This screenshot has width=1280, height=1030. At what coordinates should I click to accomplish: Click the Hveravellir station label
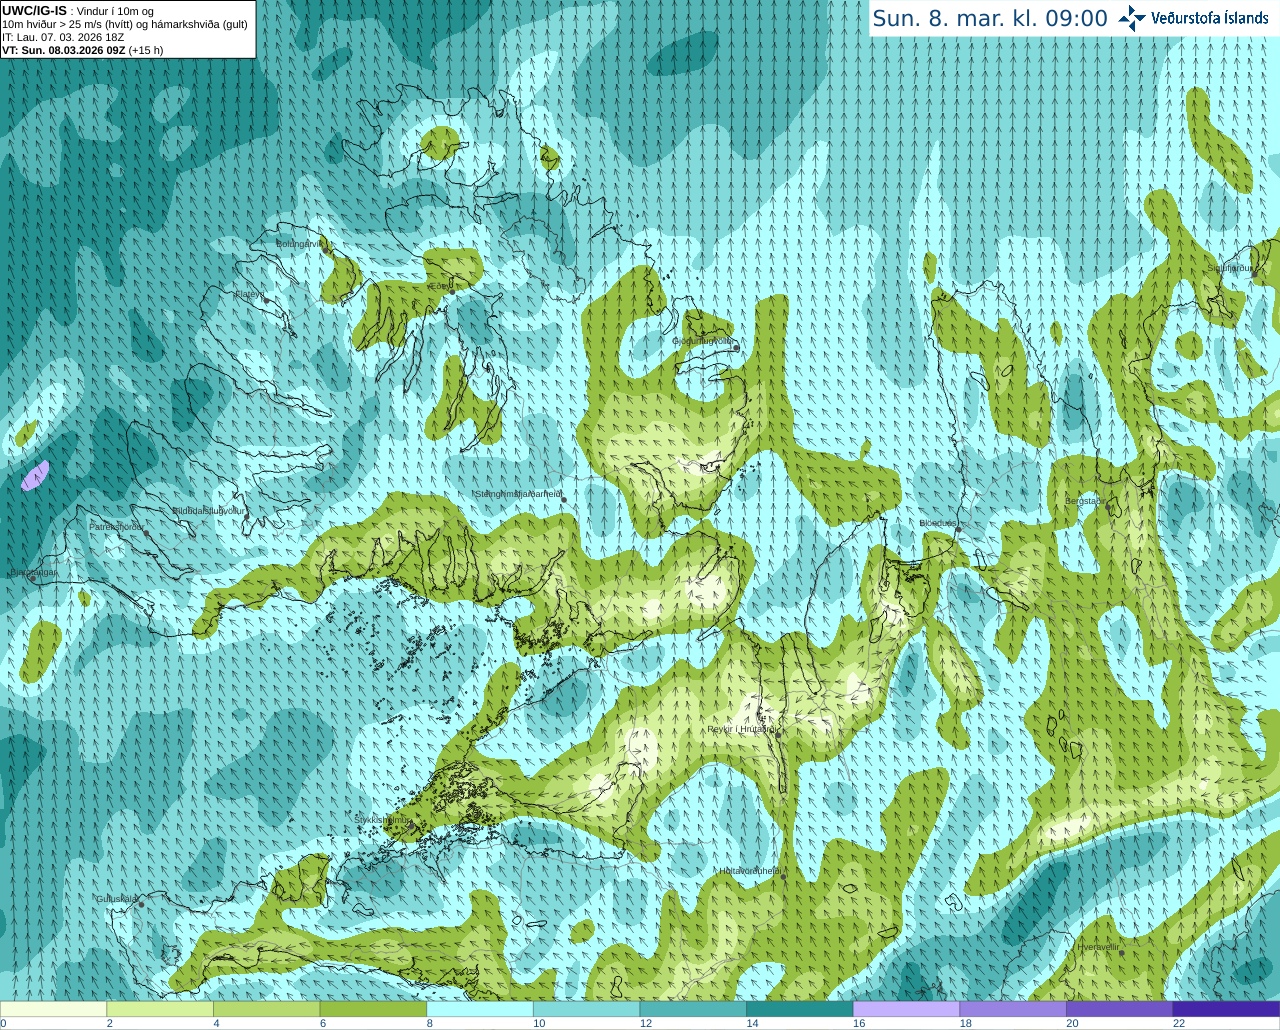[x=1097, y=946]
